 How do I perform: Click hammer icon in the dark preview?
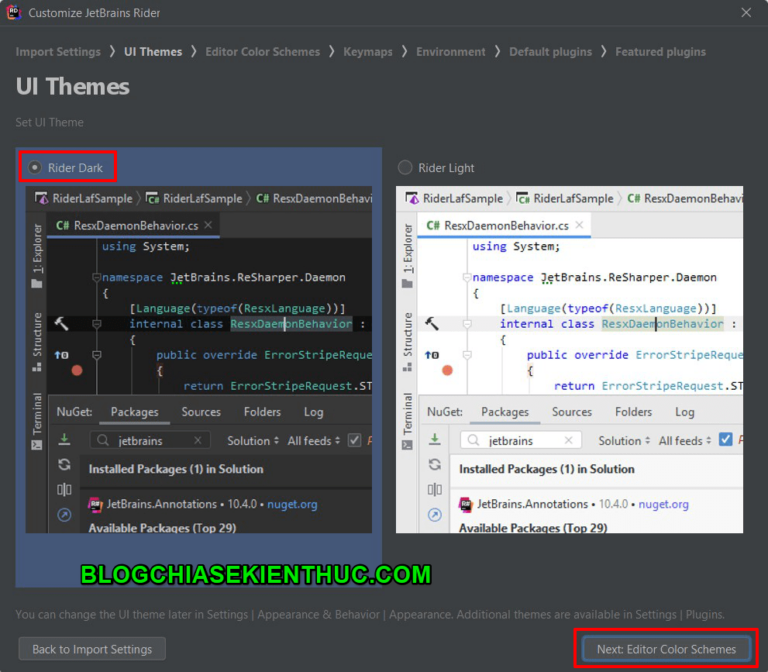[x=62, y=323]
